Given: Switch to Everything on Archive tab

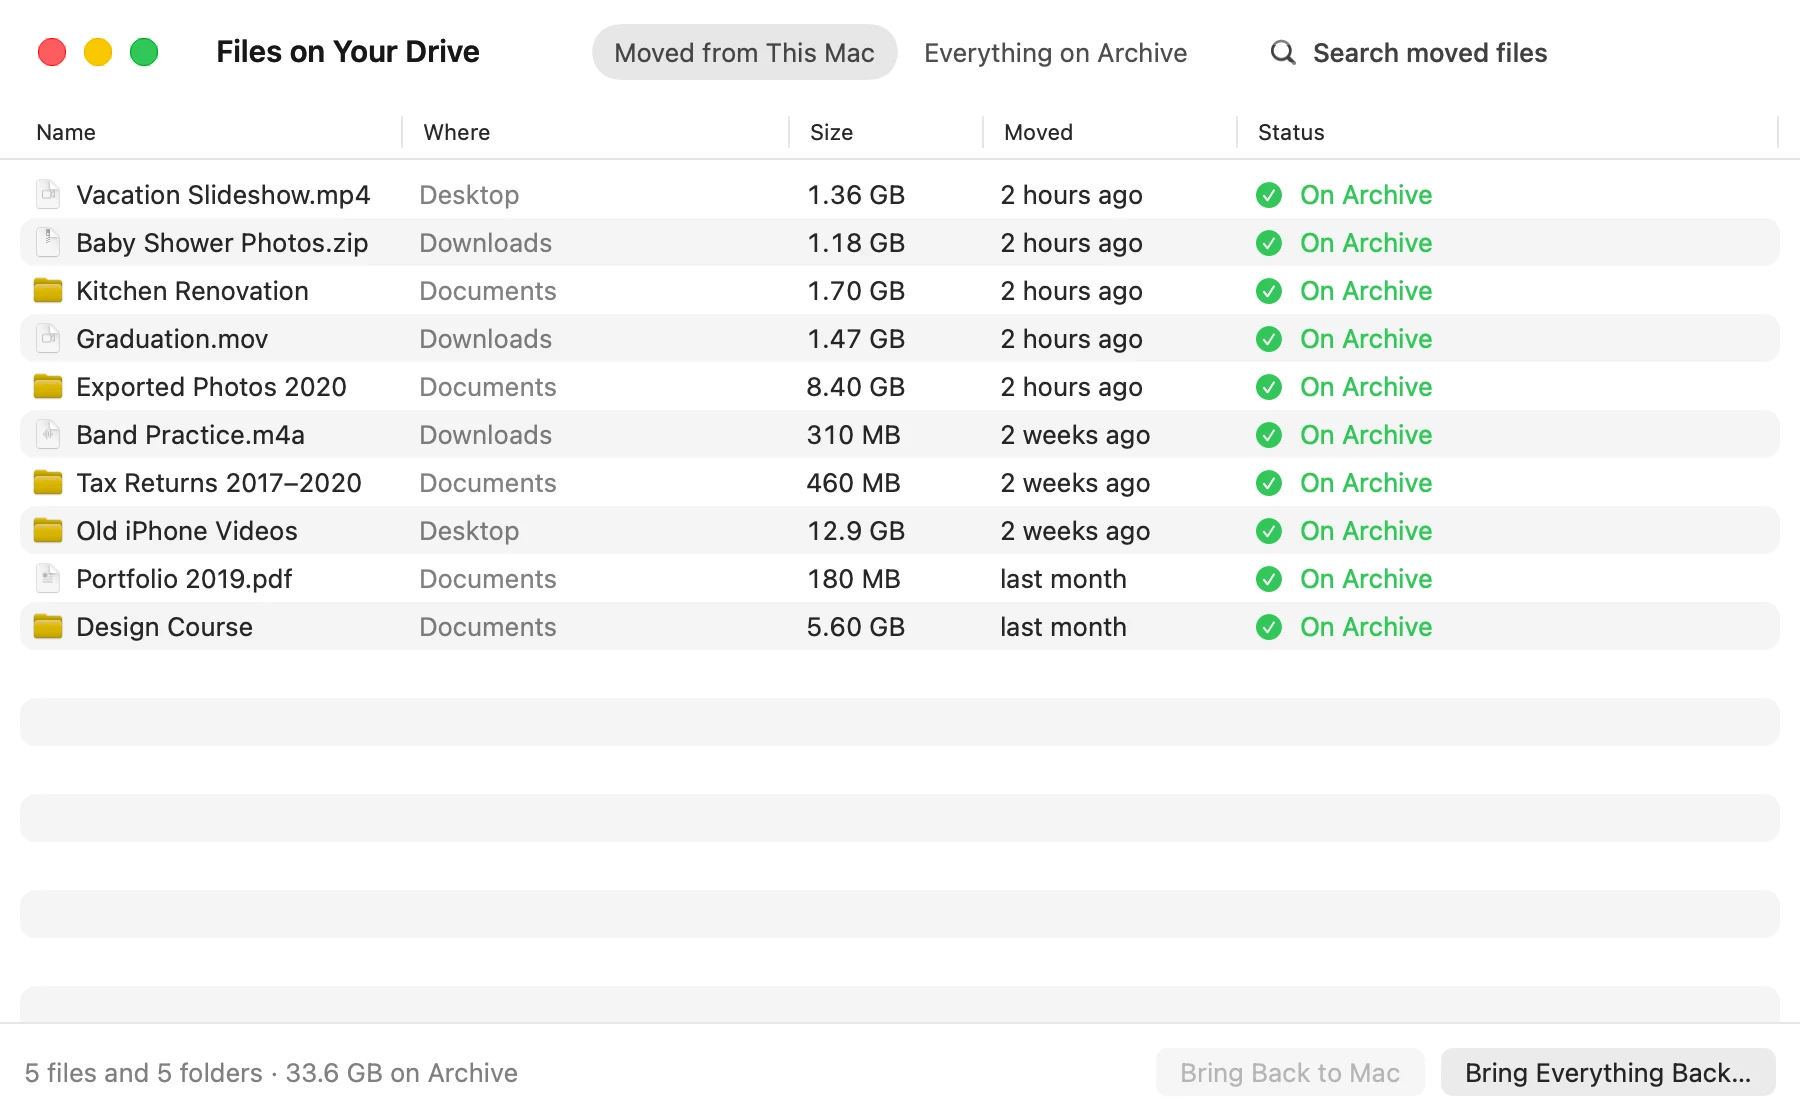Looking at the screenshot, I should pos(1055,52).
